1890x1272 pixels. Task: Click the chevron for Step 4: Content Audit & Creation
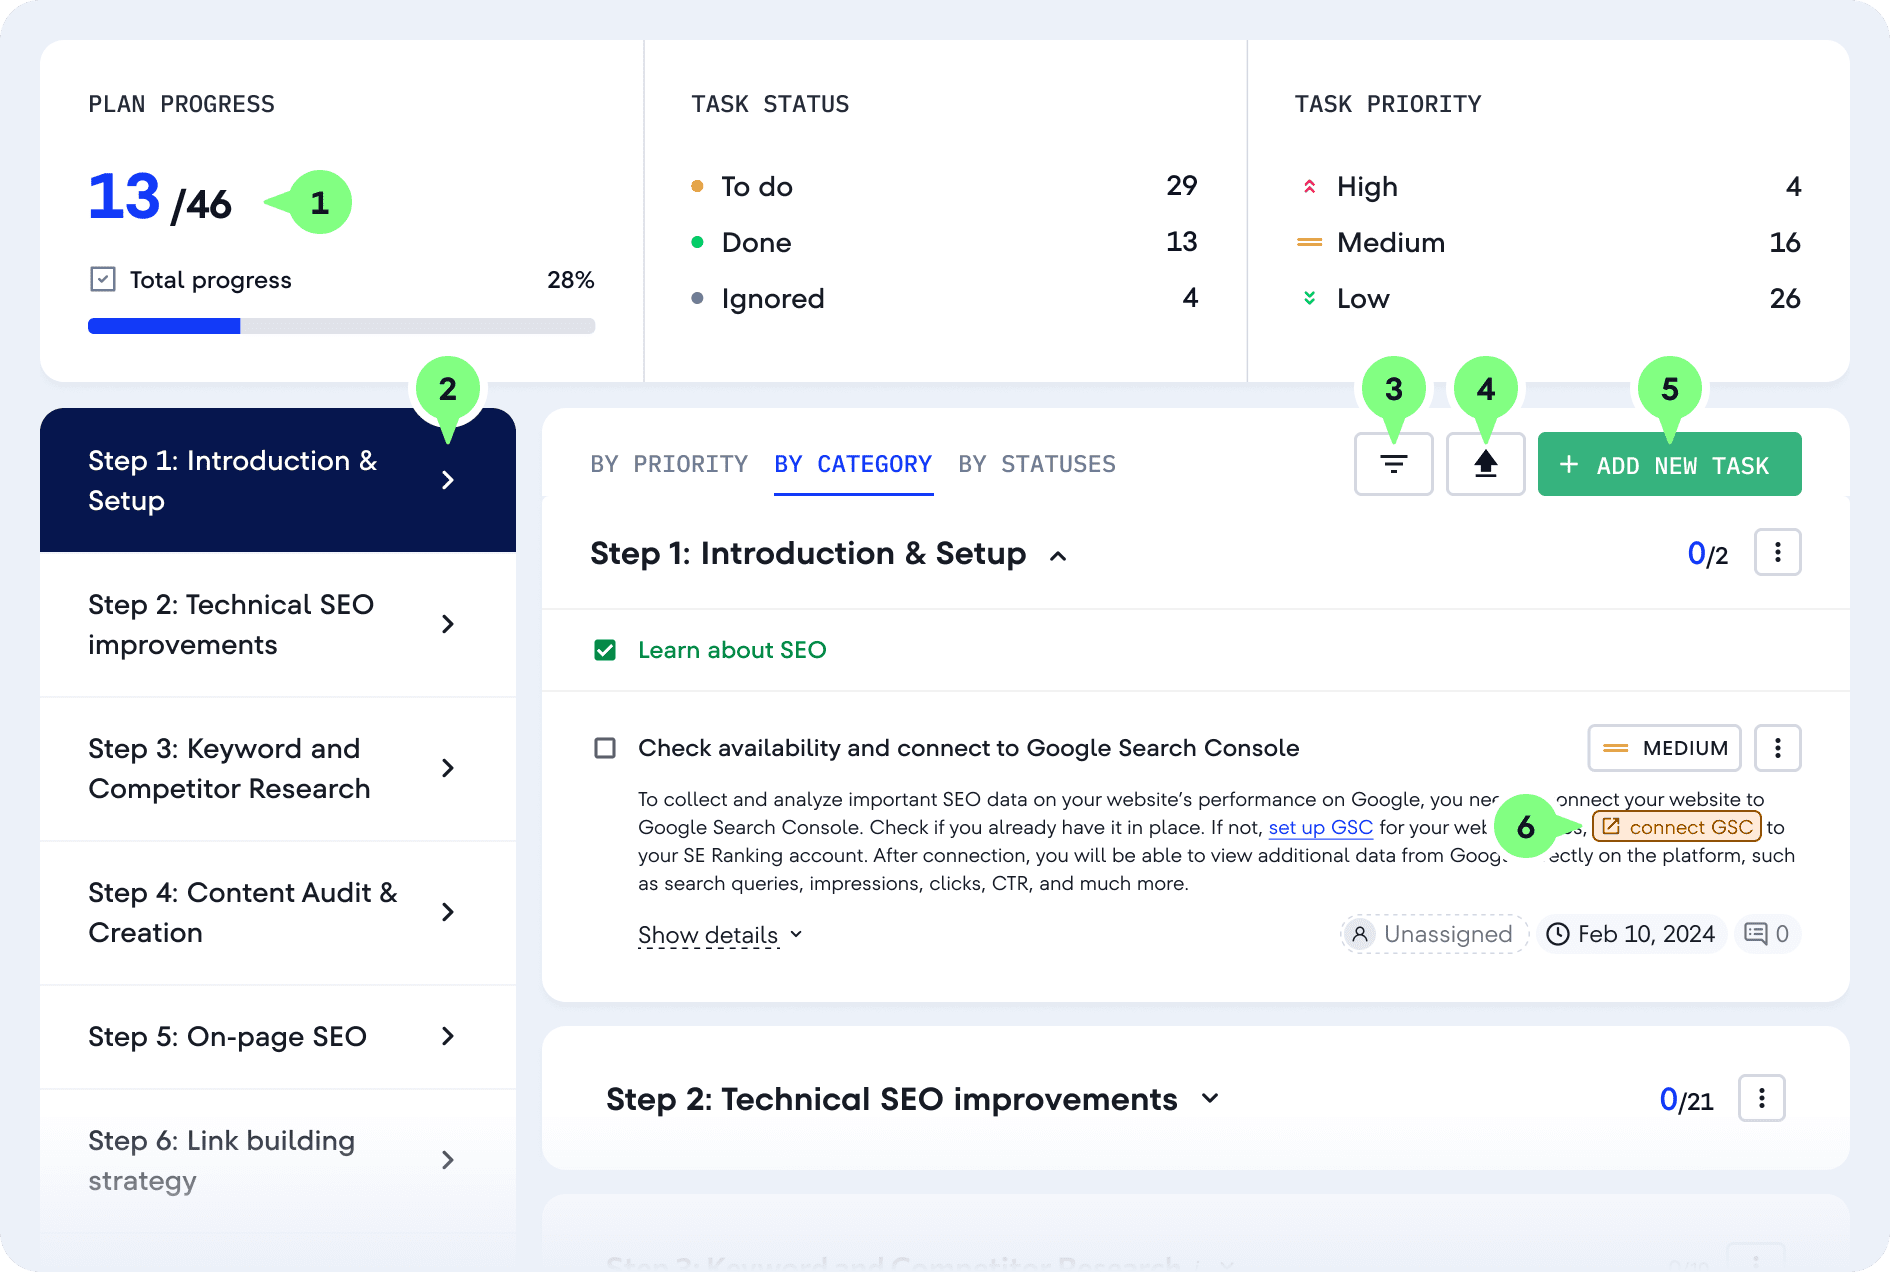point(448,912)
